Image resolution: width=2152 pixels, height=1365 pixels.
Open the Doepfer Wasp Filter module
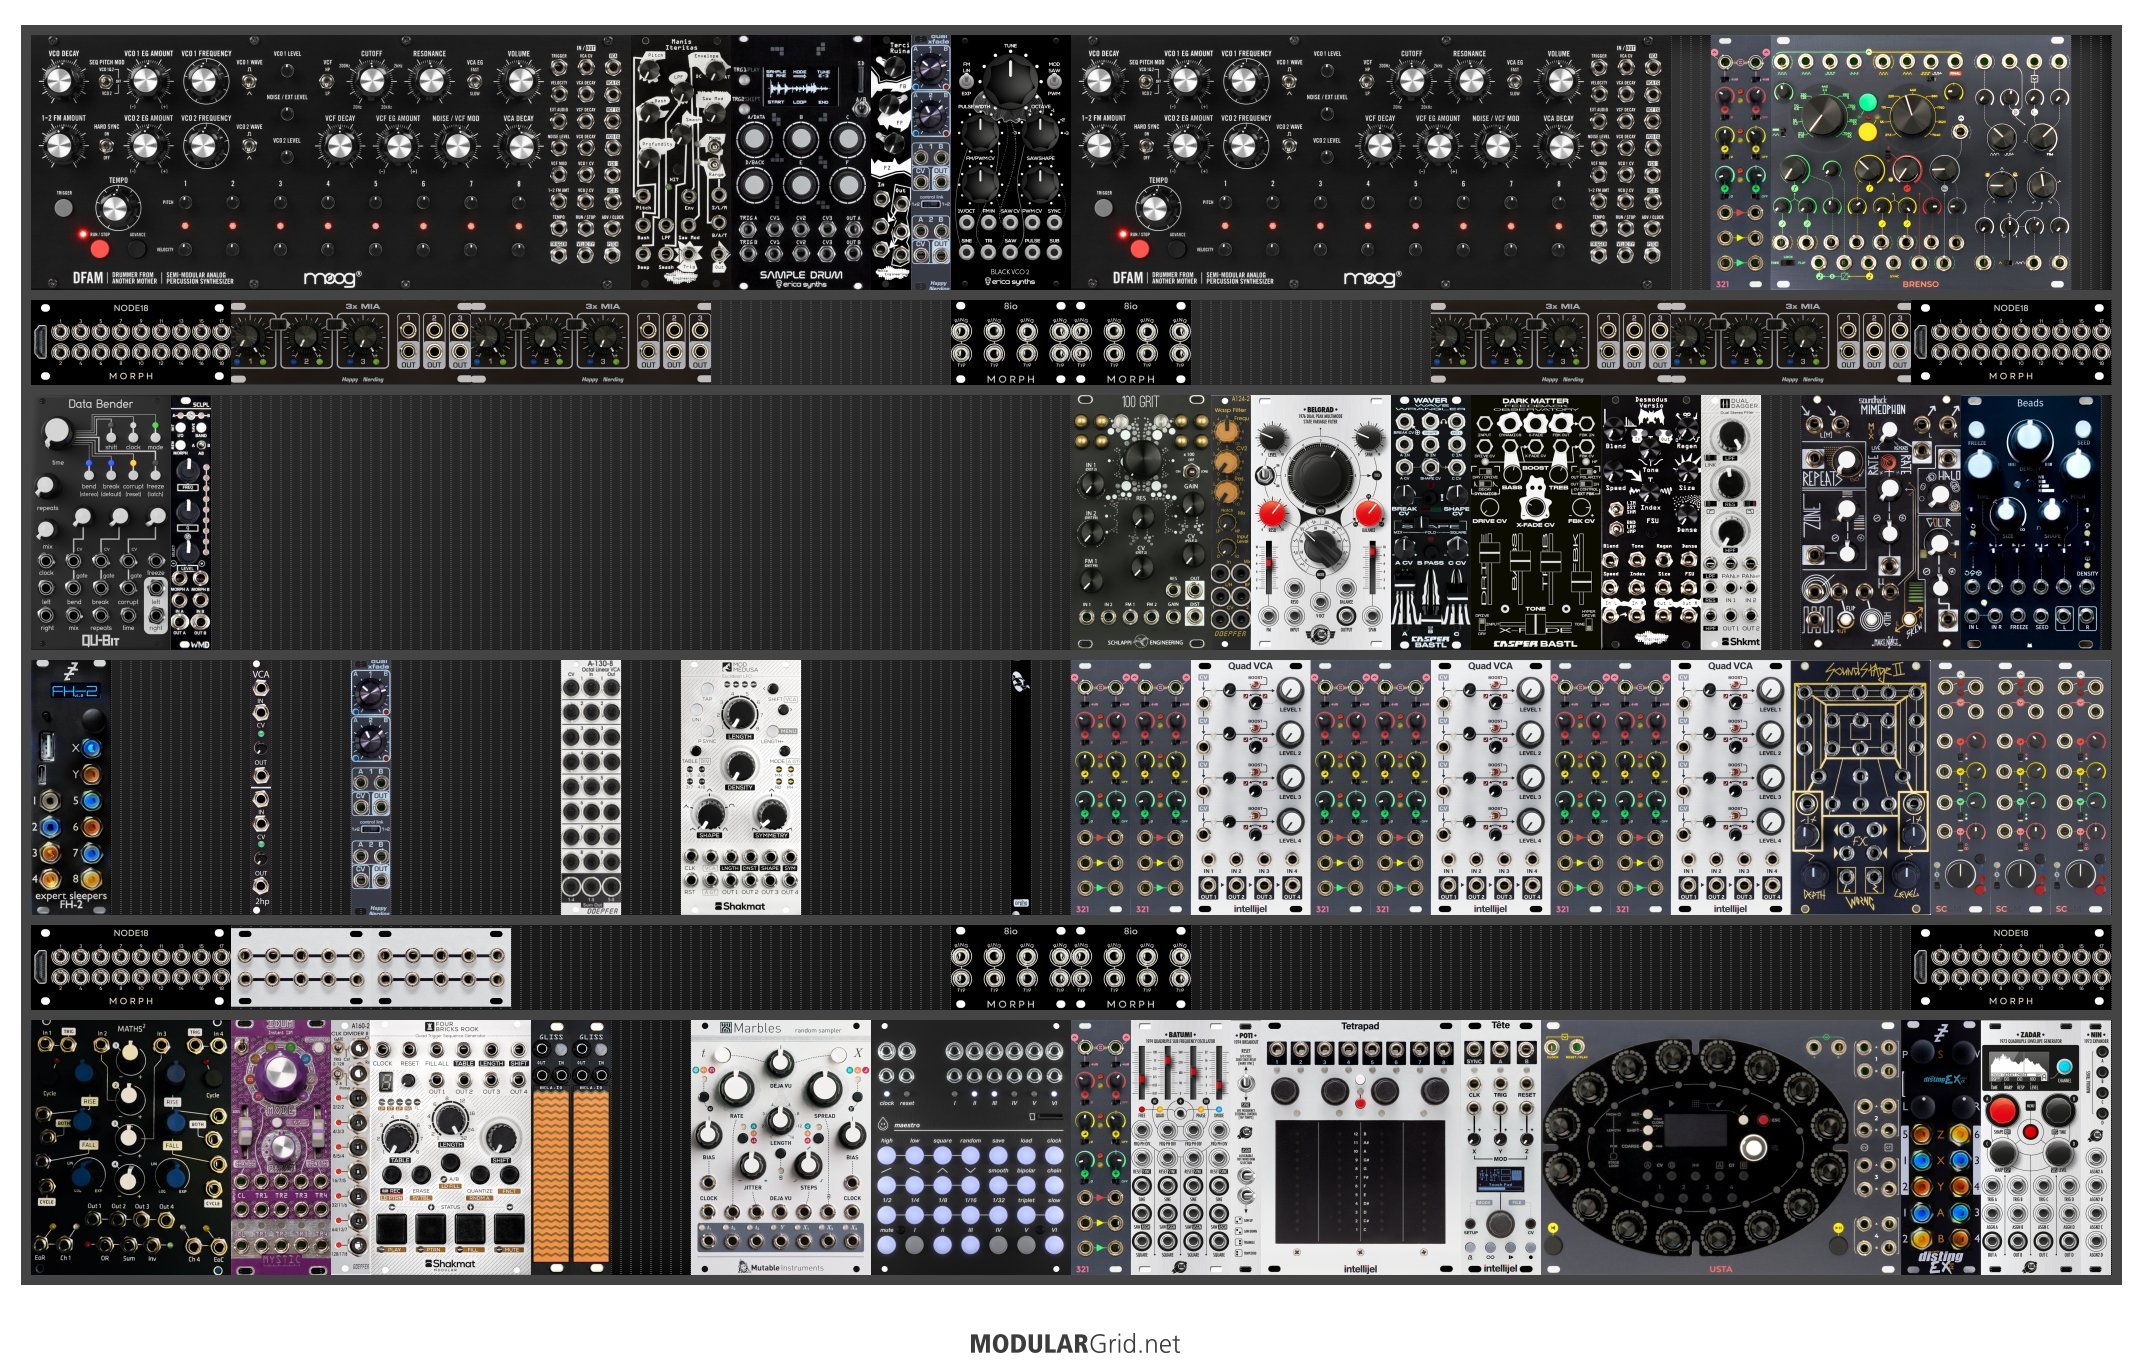pos(1231,522)
